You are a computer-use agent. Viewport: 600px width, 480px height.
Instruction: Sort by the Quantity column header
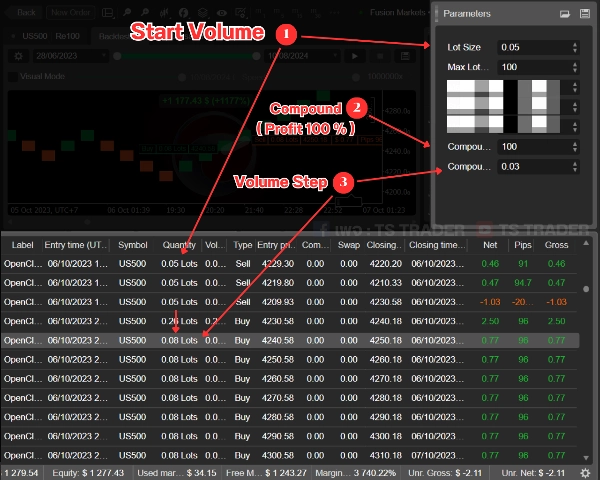pos(178,245)
